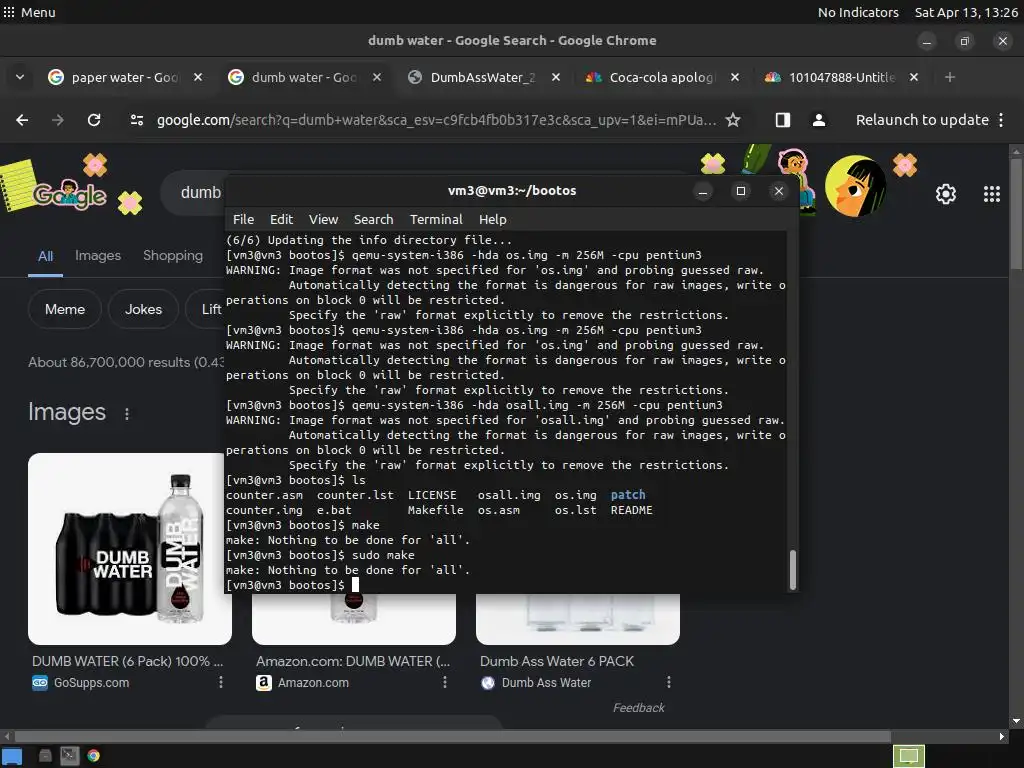
Task: Switch to terminal via taskbar icon
Action: pos(69,756)
